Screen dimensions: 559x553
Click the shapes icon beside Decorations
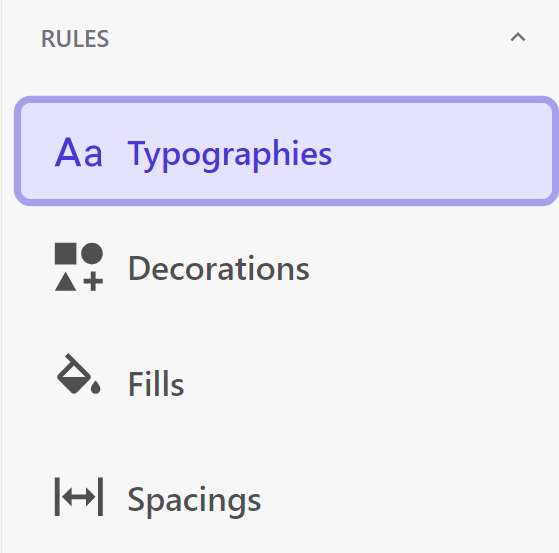[x=79, y=267]
